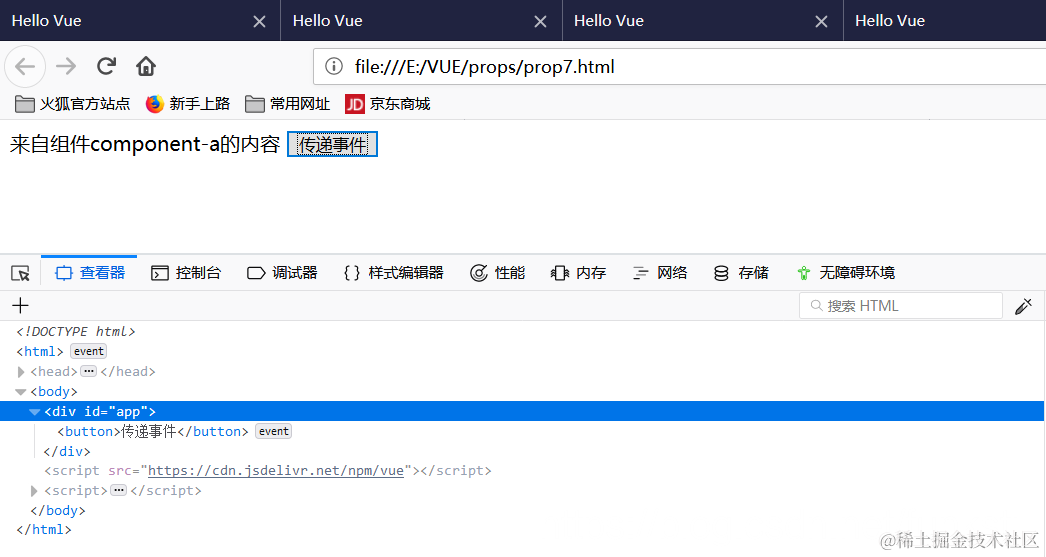Activate the element picker tool
The width and height of the screenshot is (1046, 557).
(x=21, y=273)
